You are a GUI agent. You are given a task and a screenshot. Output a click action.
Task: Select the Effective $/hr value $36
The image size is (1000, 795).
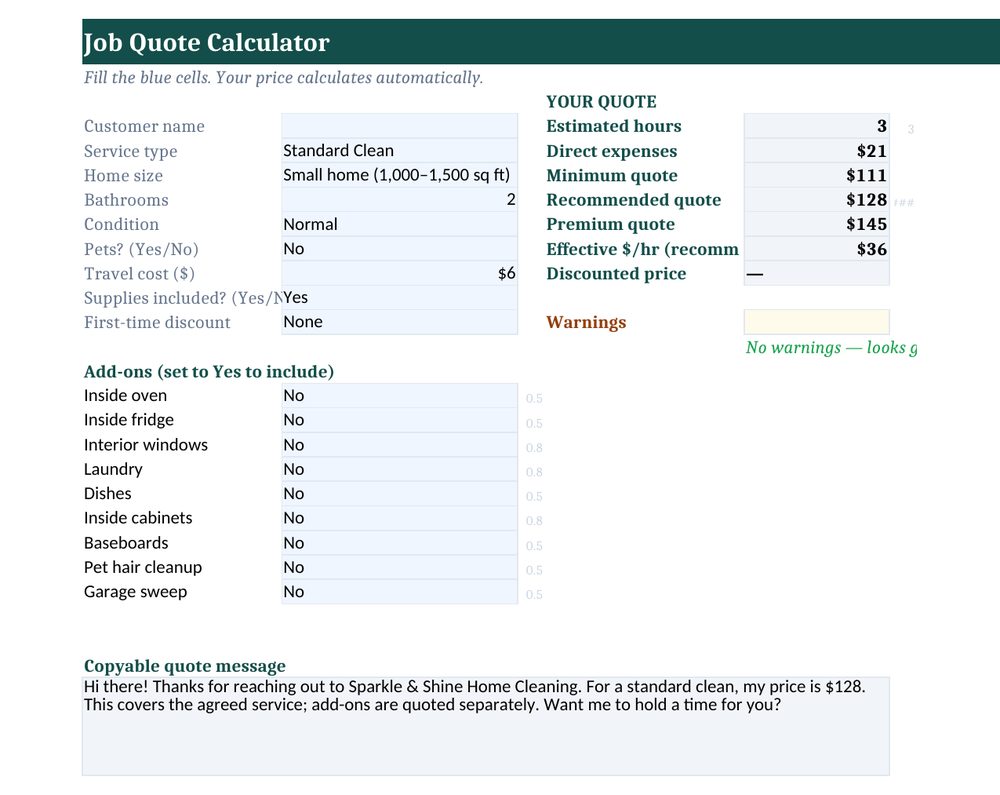[x=816, y=249]
